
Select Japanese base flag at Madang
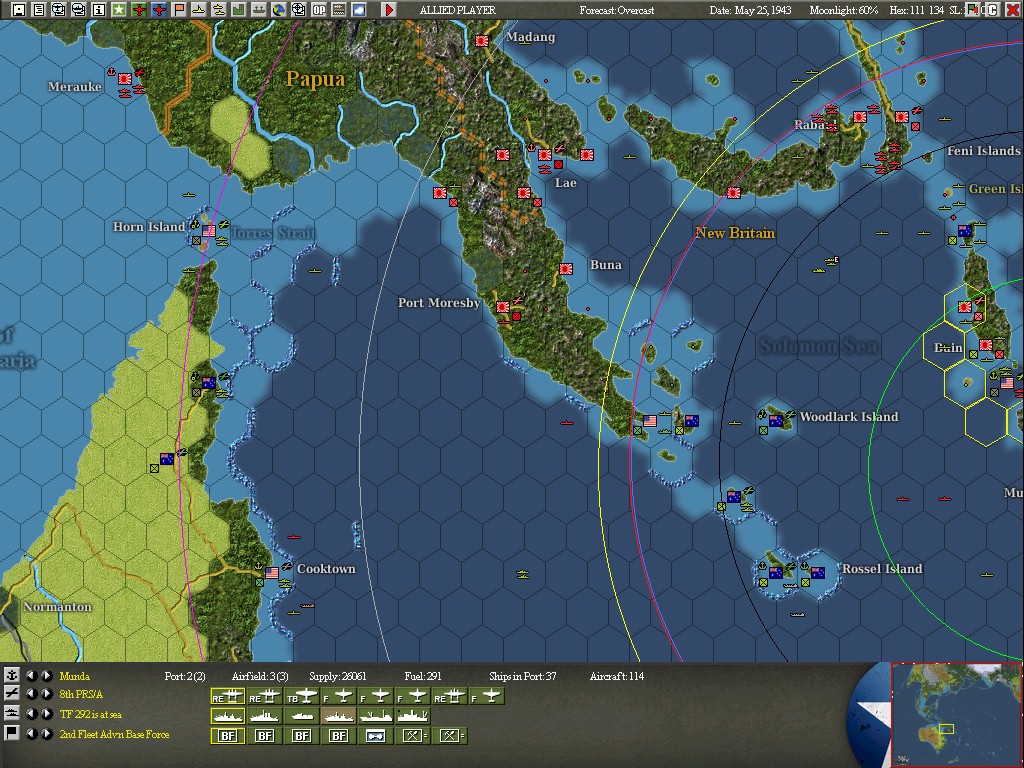(482, 41)
